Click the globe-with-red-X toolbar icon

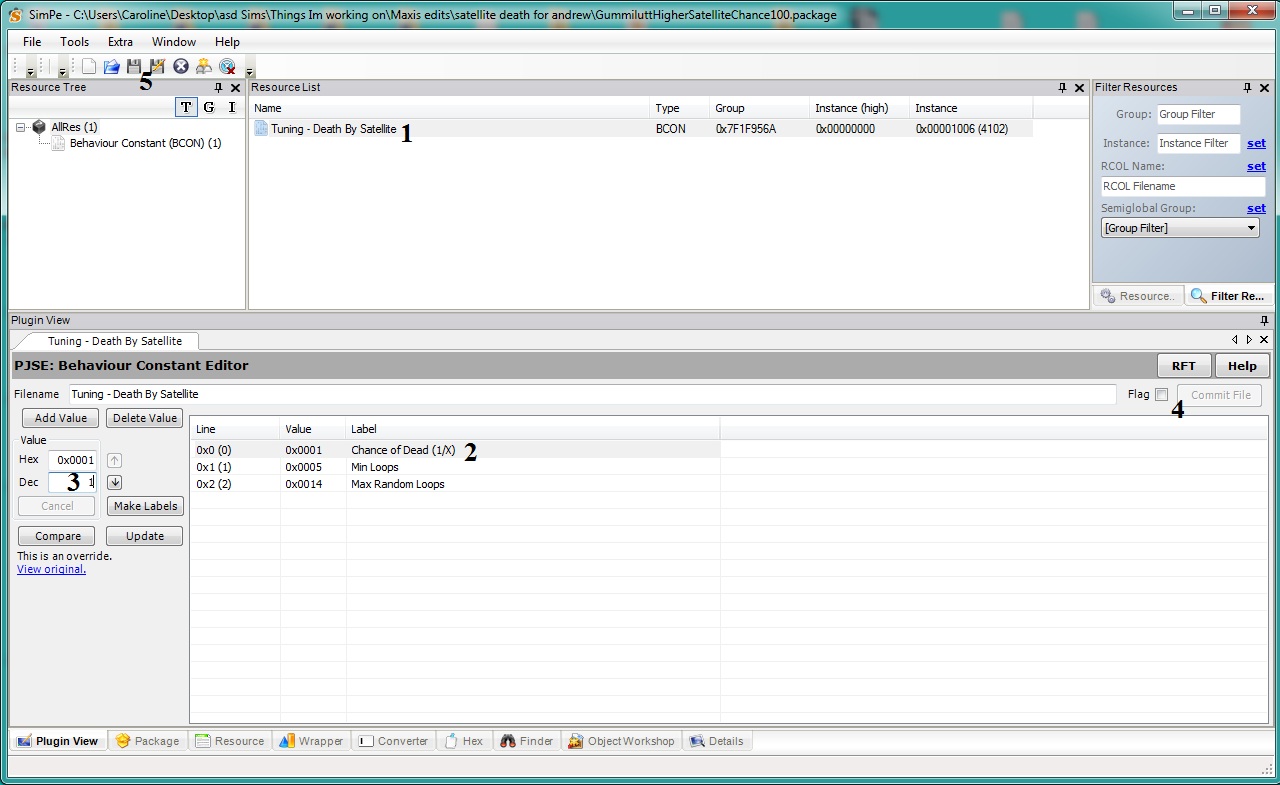click(x=227, y=67)
